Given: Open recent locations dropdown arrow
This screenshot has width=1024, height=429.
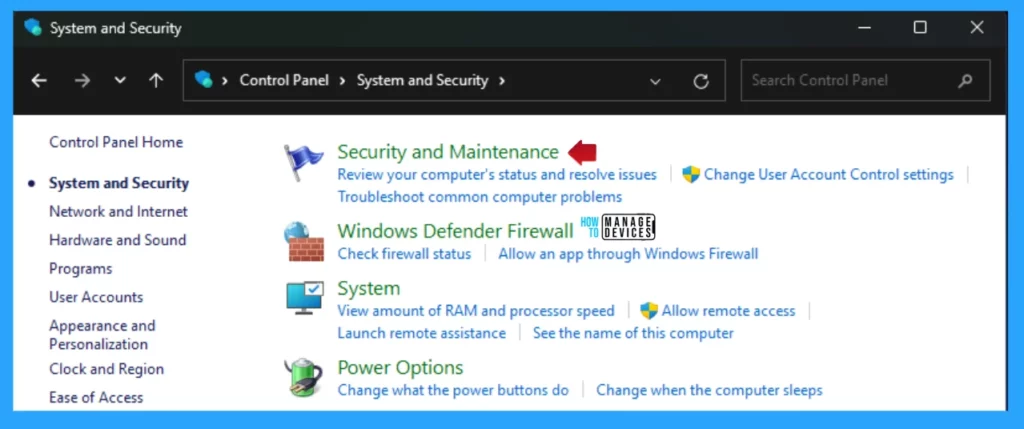Looking at the screenshot, I should point(120,81).
